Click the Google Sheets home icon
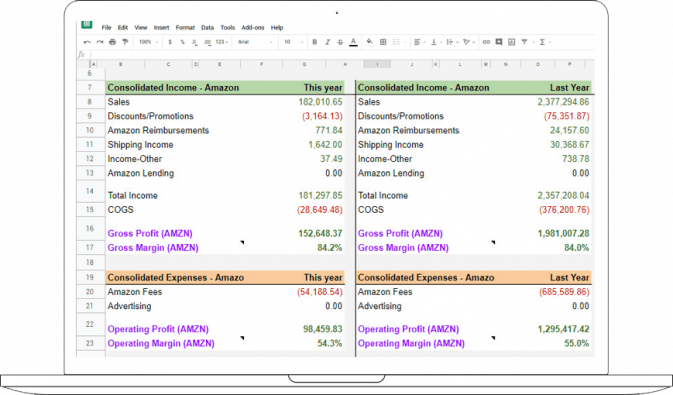Screen dimensions: 673x395 pyautogui.click(x=87, y=24)
